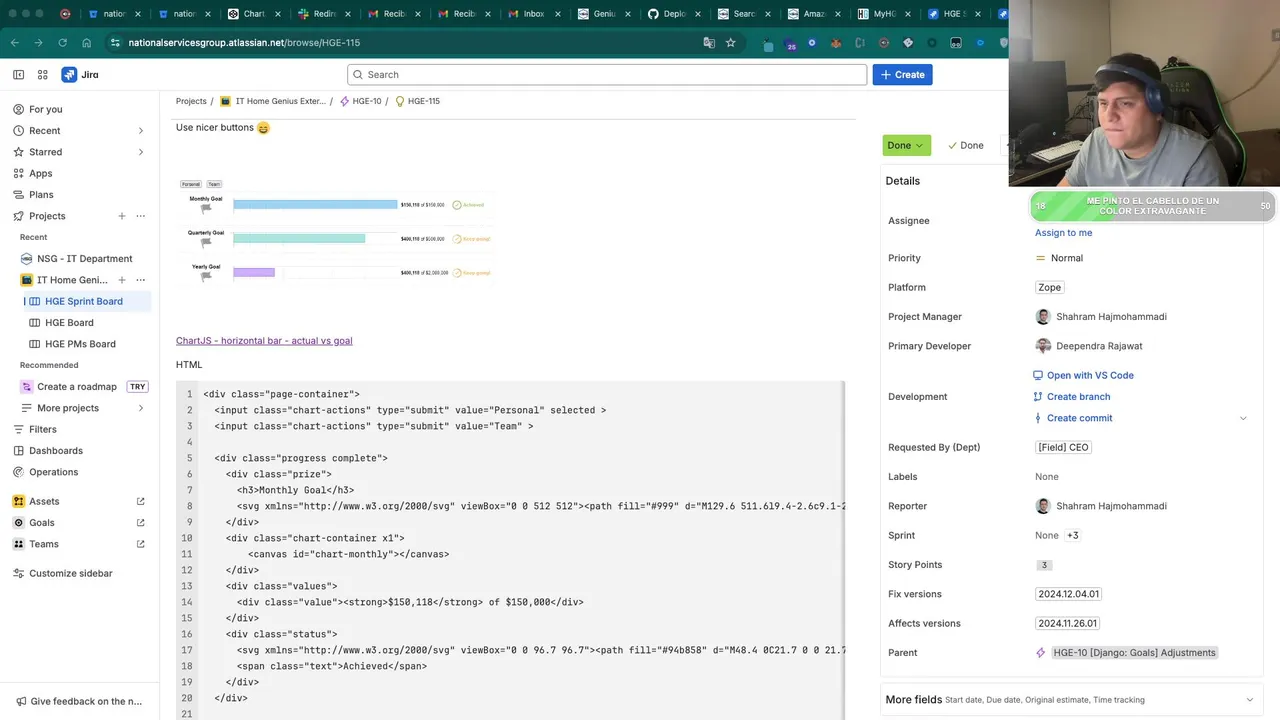Open NSG - IT Department project
1280x720 pixels.
tap(84, 259)
